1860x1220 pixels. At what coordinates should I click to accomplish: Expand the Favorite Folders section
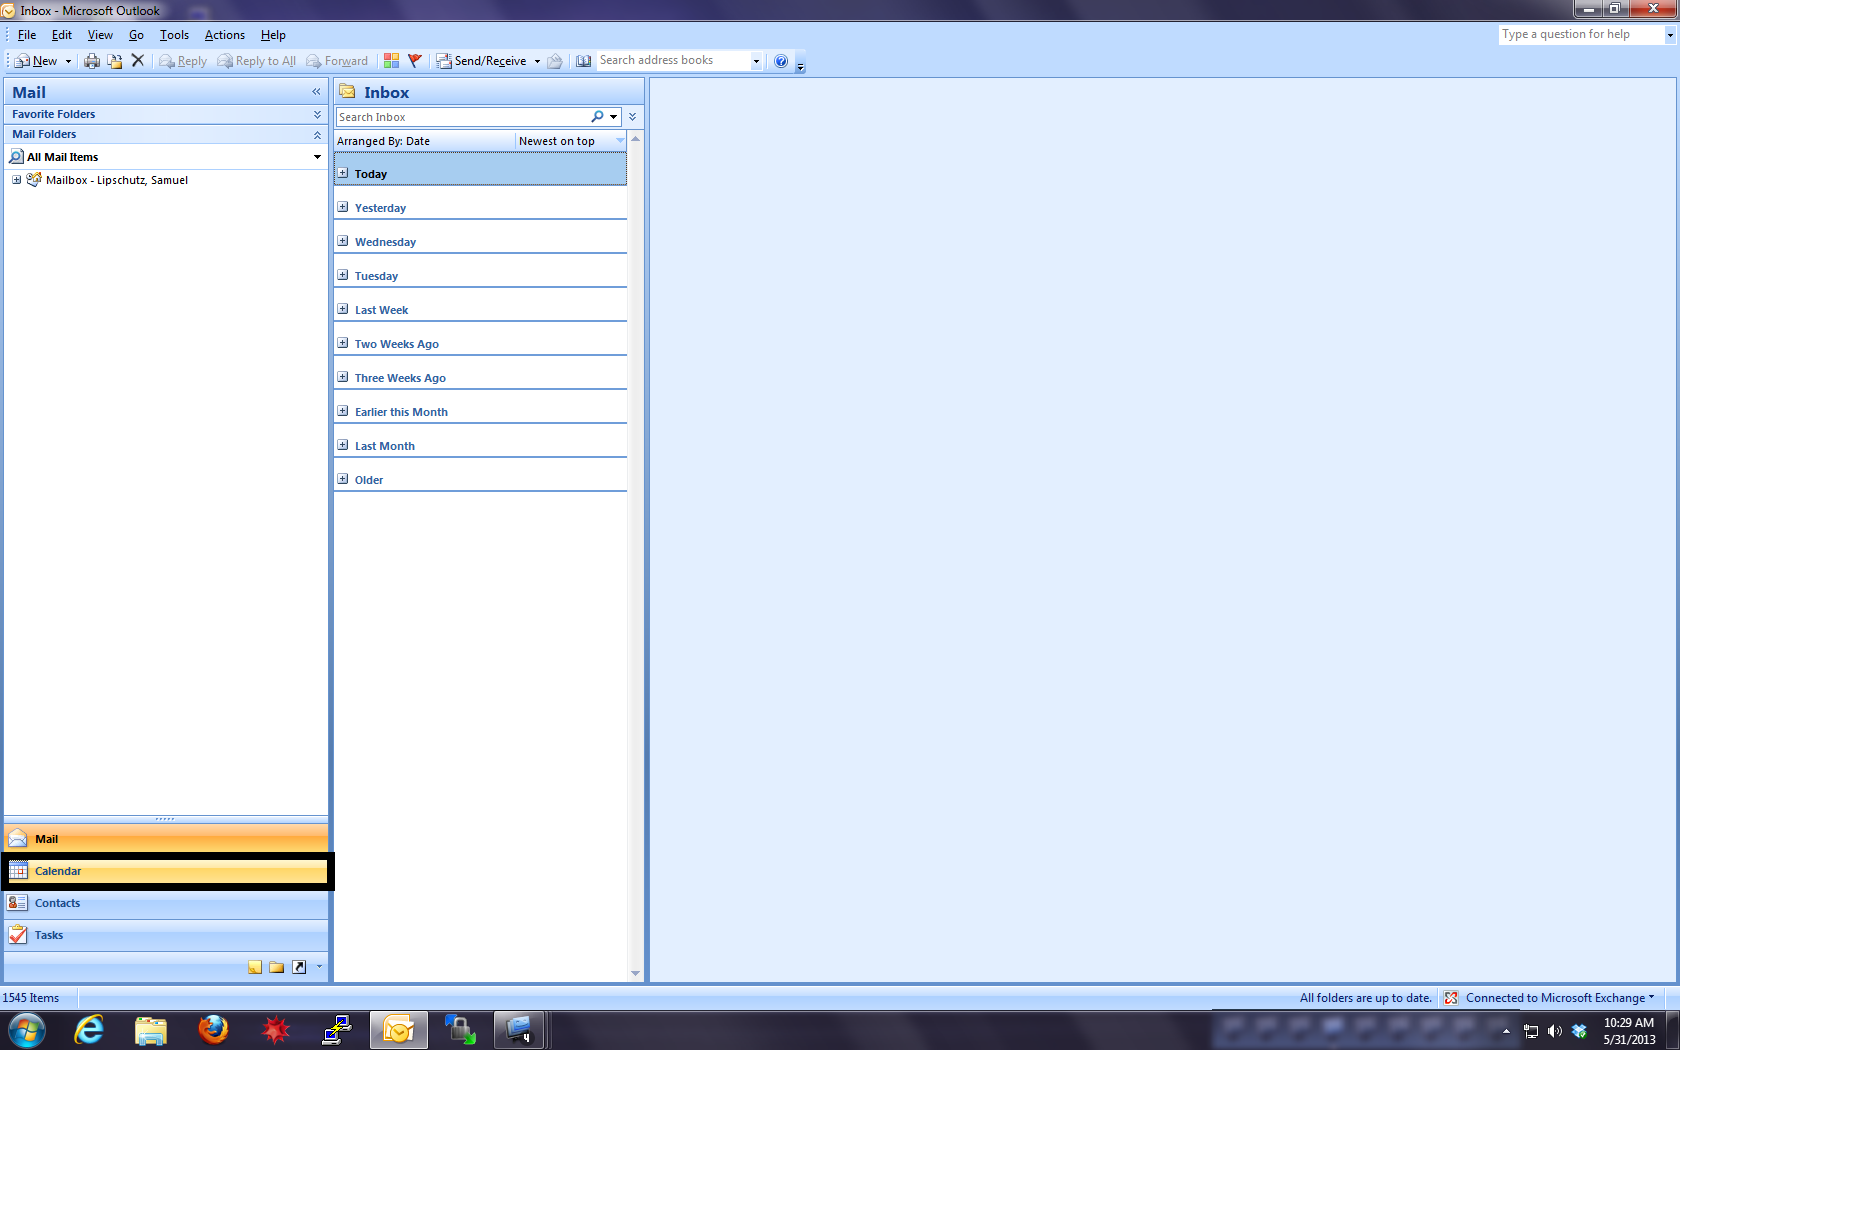pyautogui.click(x=317, y=114)
